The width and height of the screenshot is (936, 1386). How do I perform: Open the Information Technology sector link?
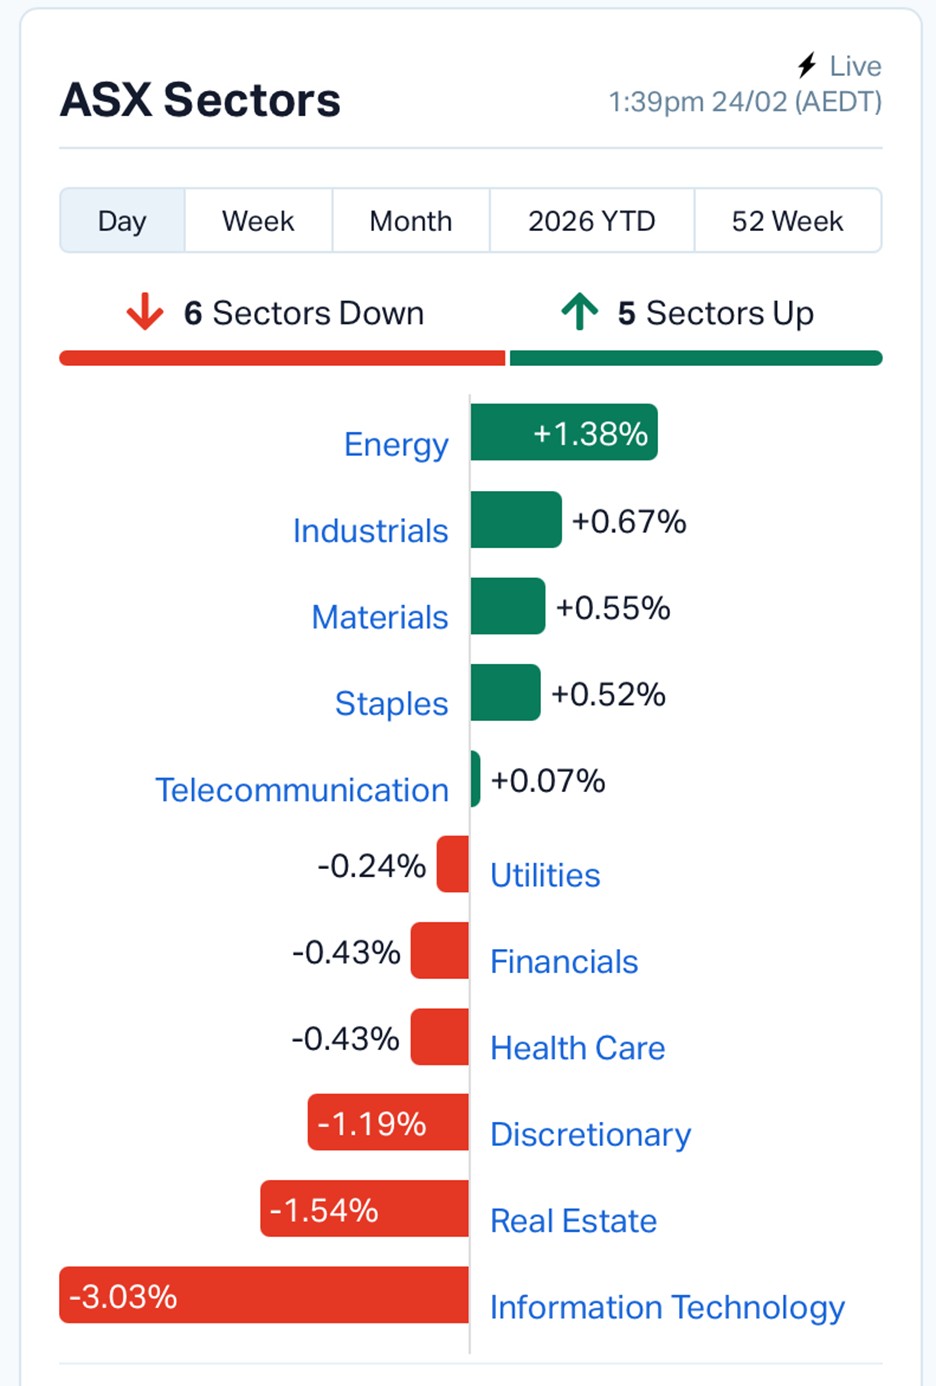pos(667,1307)
